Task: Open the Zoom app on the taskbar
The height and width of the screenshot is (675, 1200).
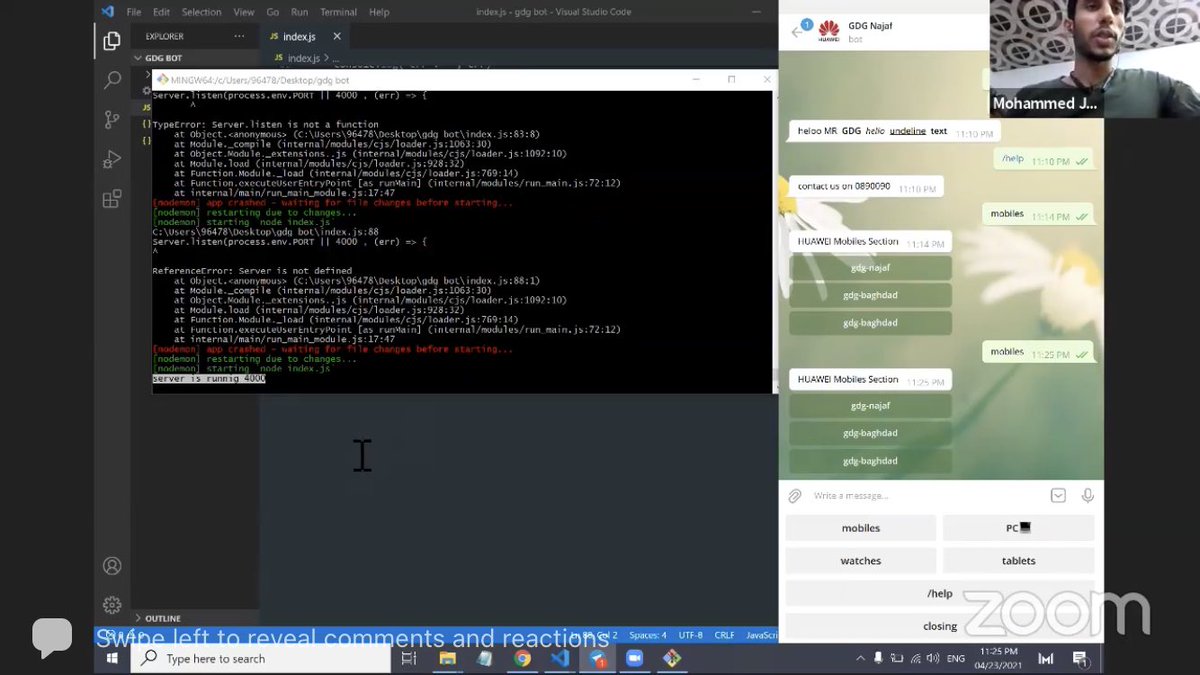Action: pos(634,658)
